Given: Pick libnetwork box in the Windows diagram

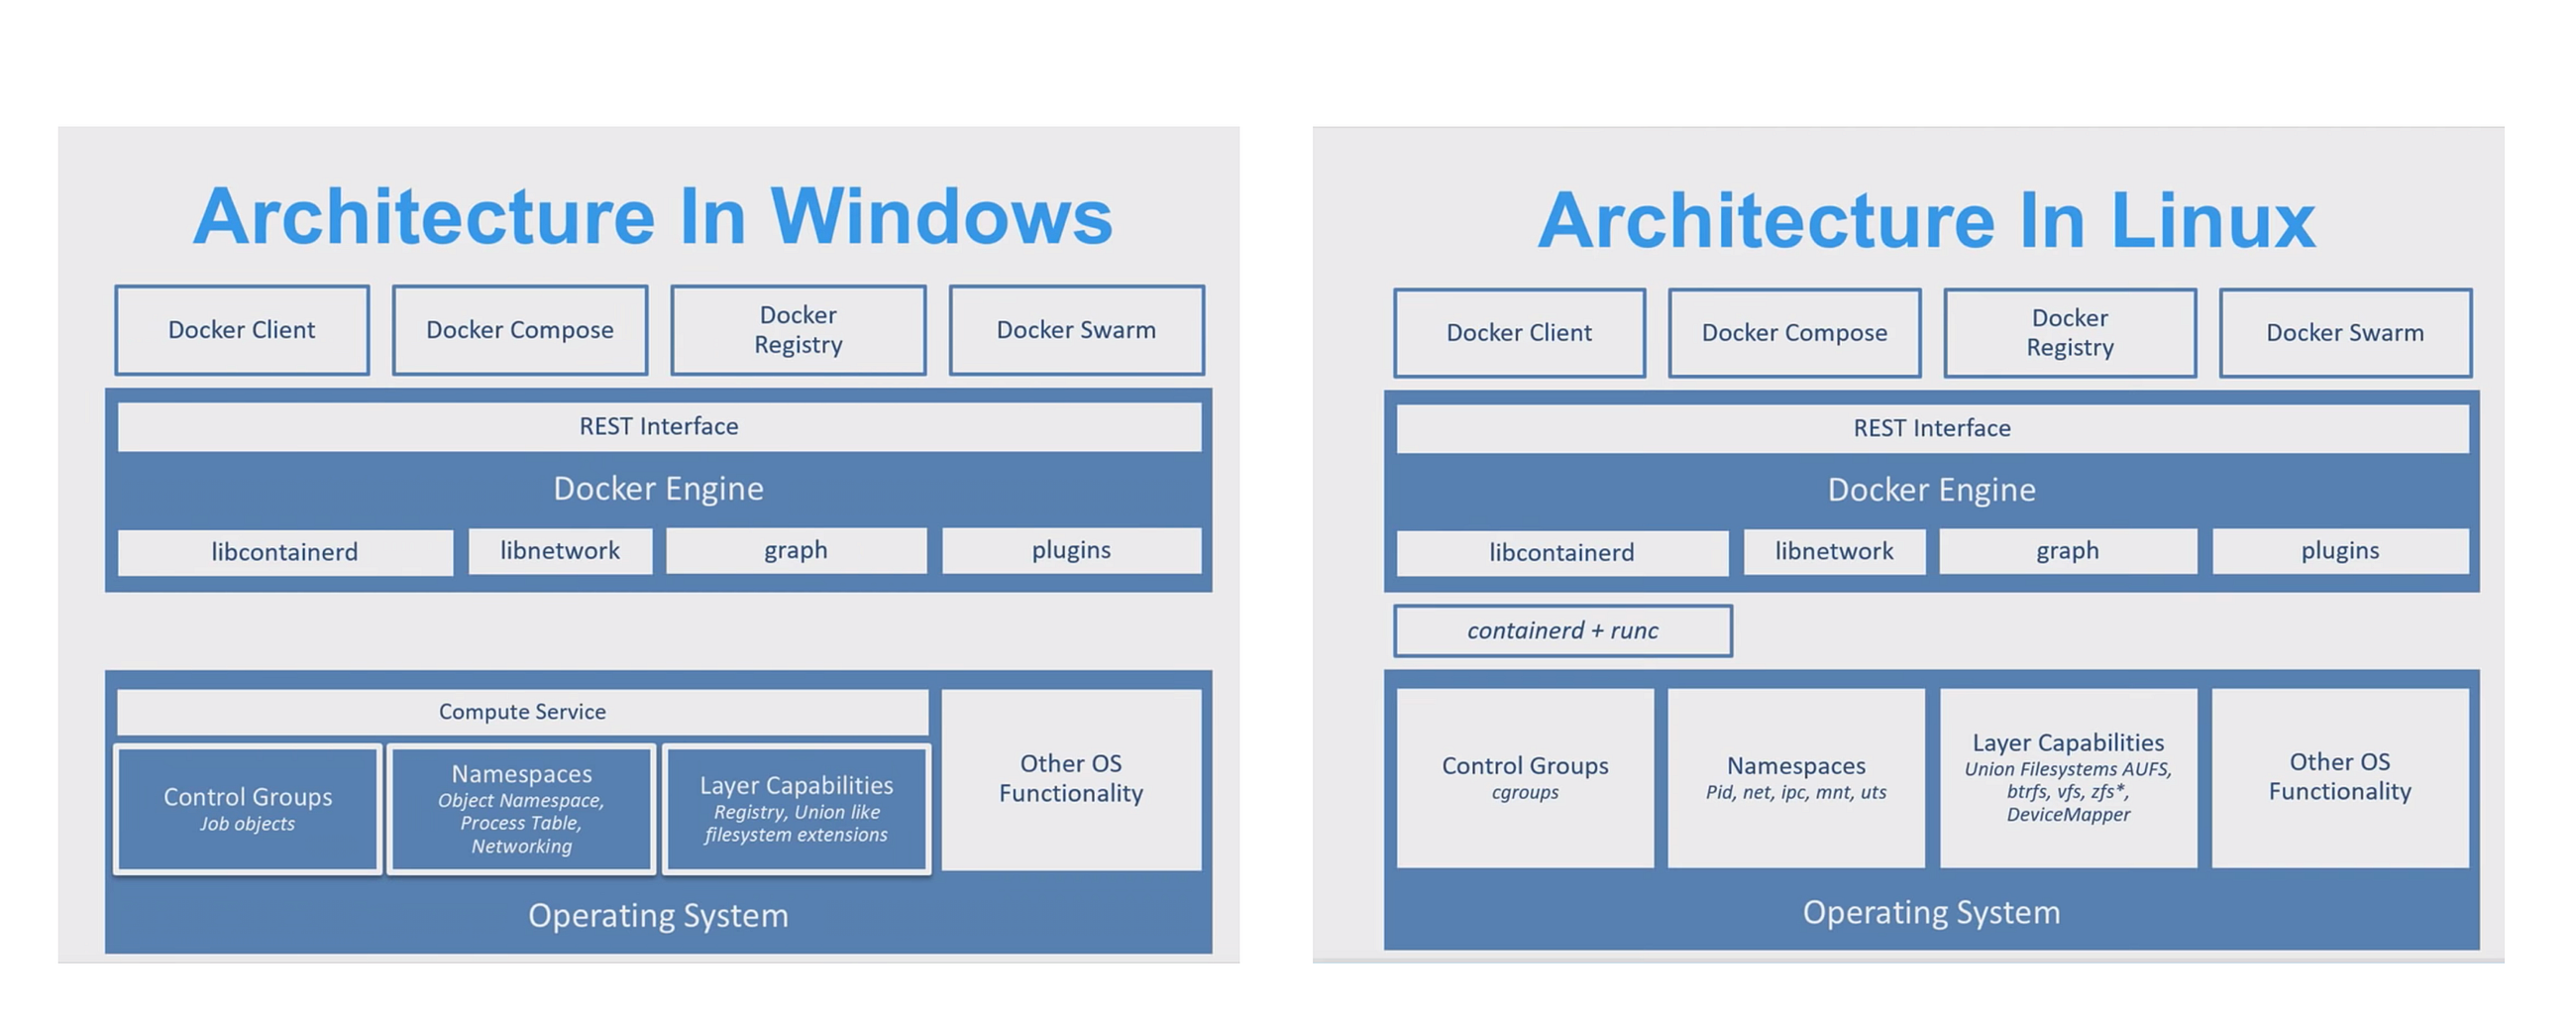Looking at the screenshot, I should coord(560,551).
